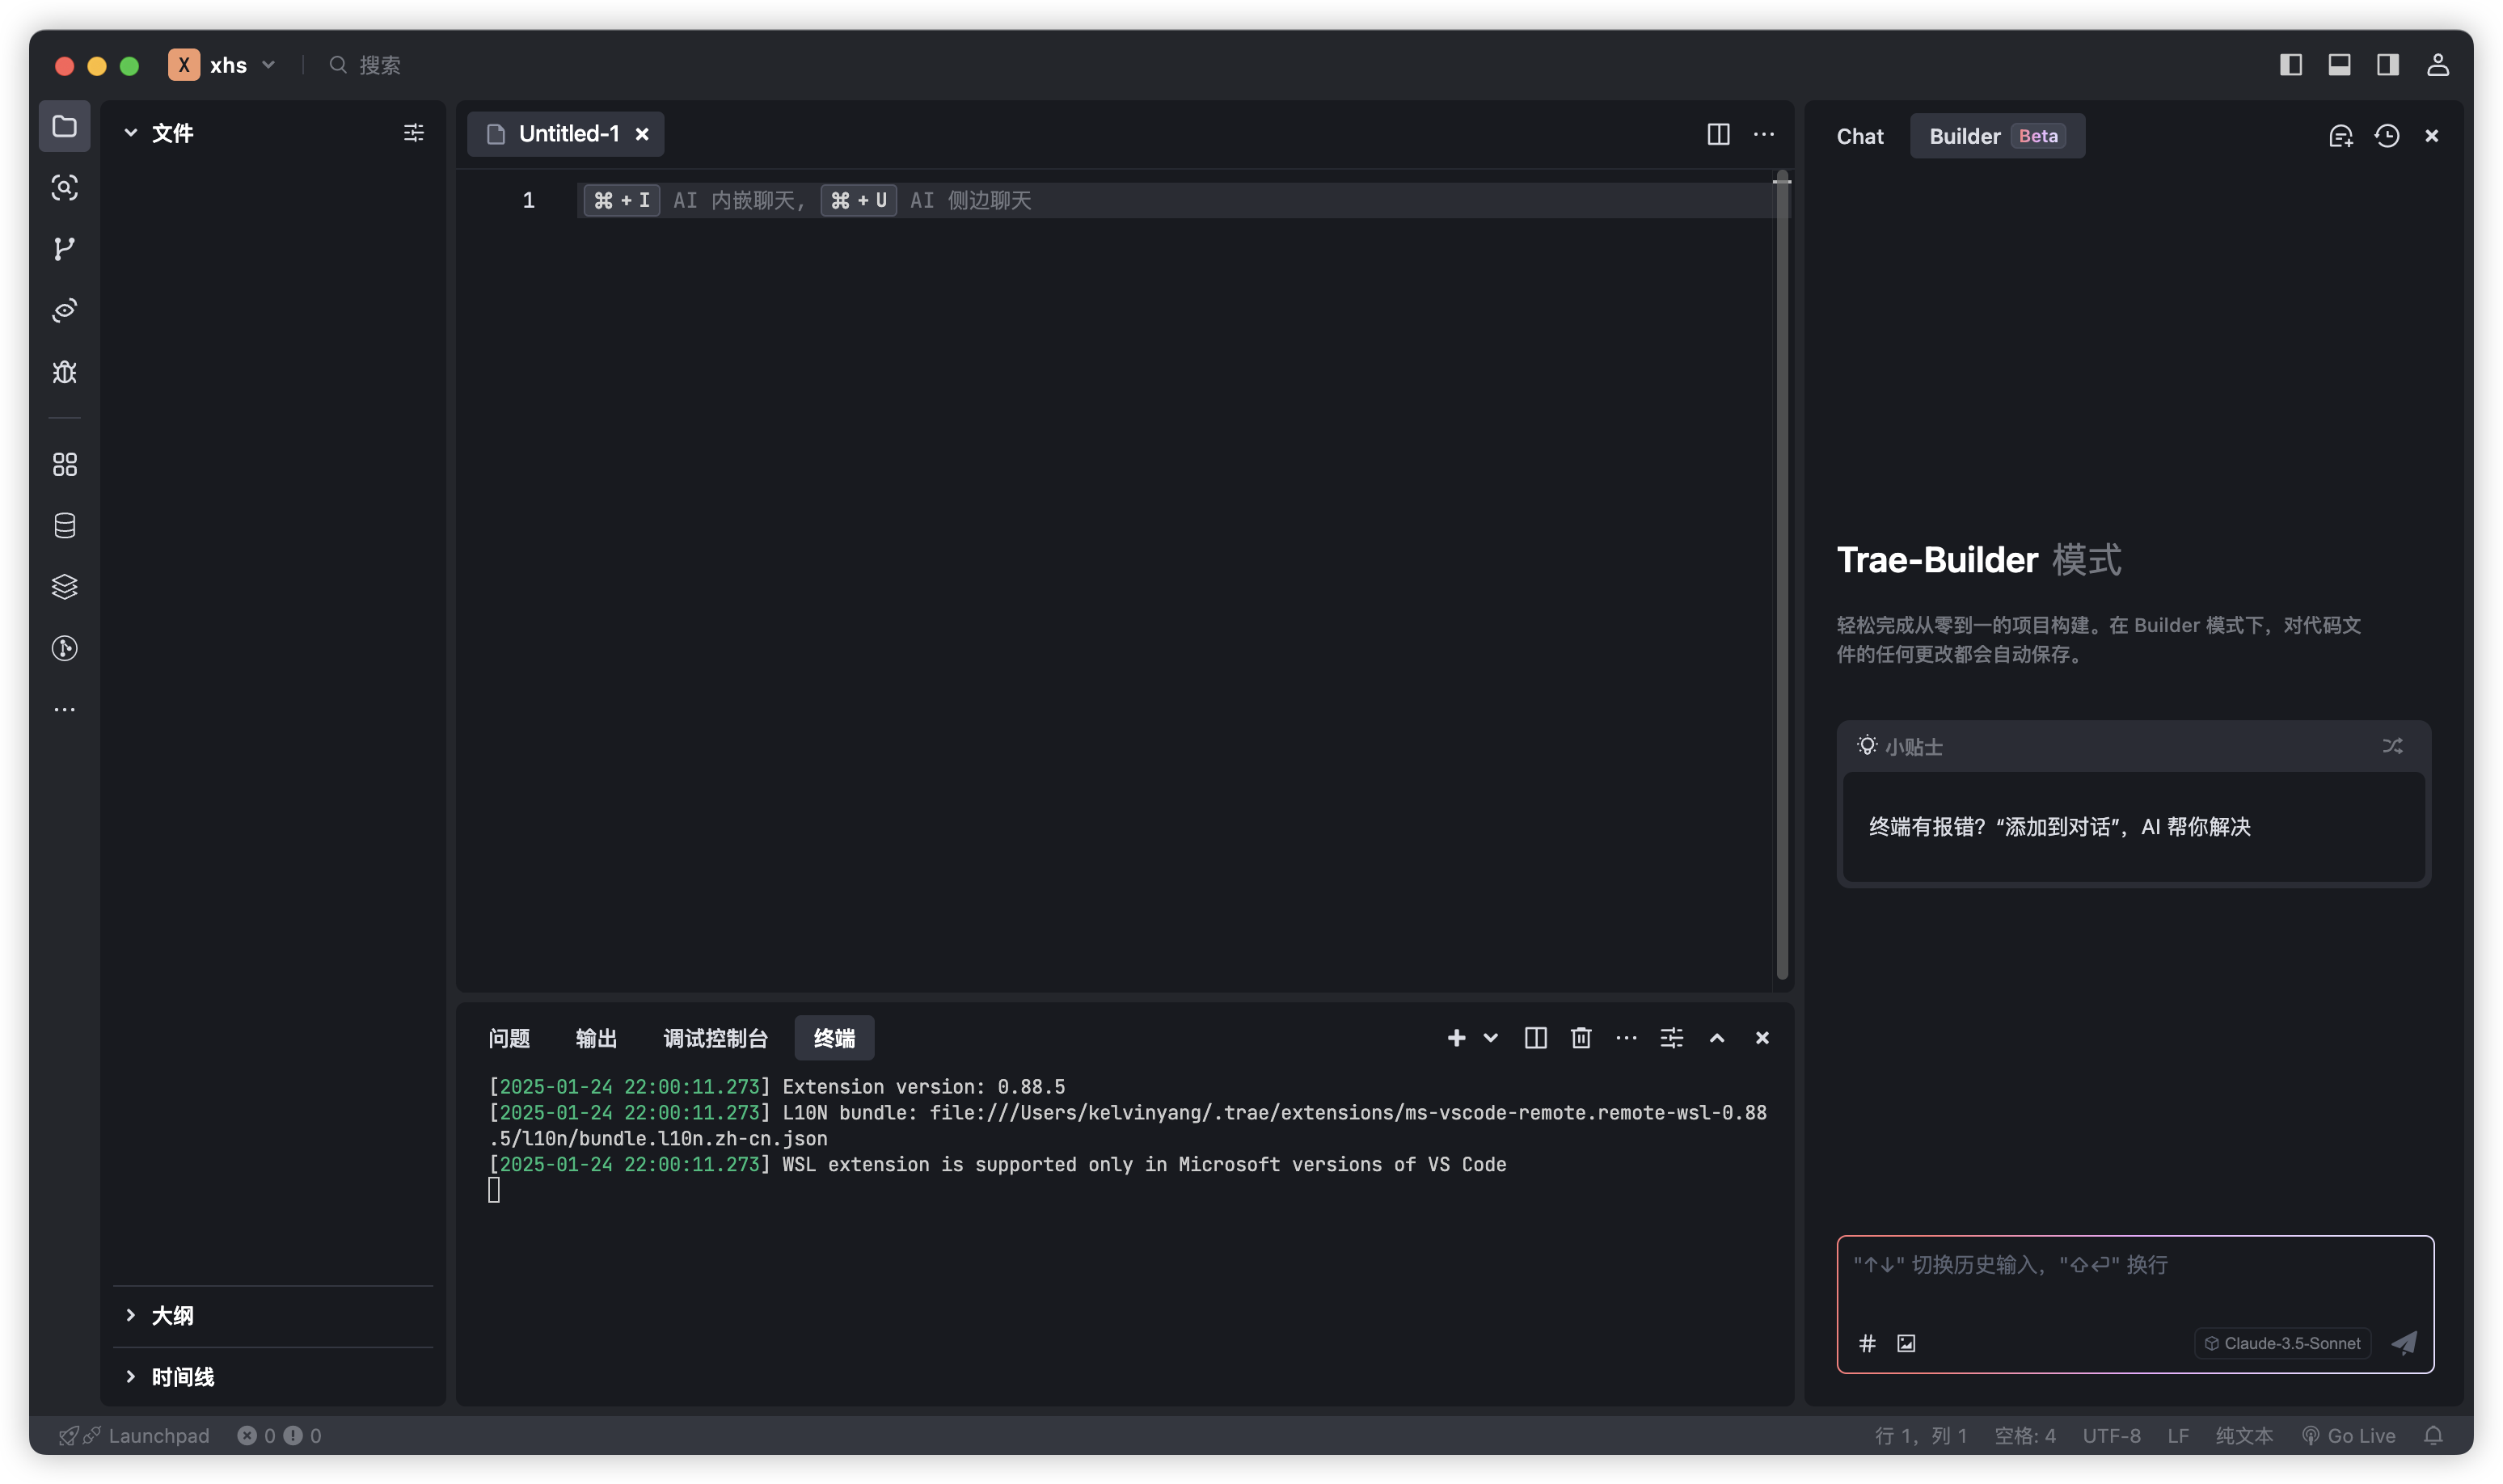Add context with the hash icon
This screenshot has width=2503, height=1484.
pyautogui.click(x=1866, y=1343)
